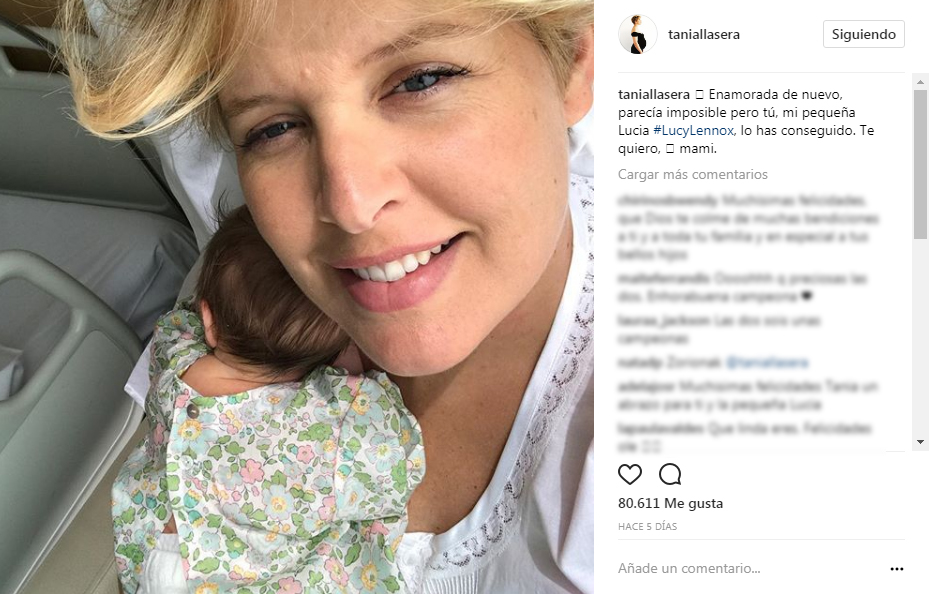The width and height of the screenshot is (929, 594).
Task: Open the first blurred commenter's username
Action: pos(668,200)
